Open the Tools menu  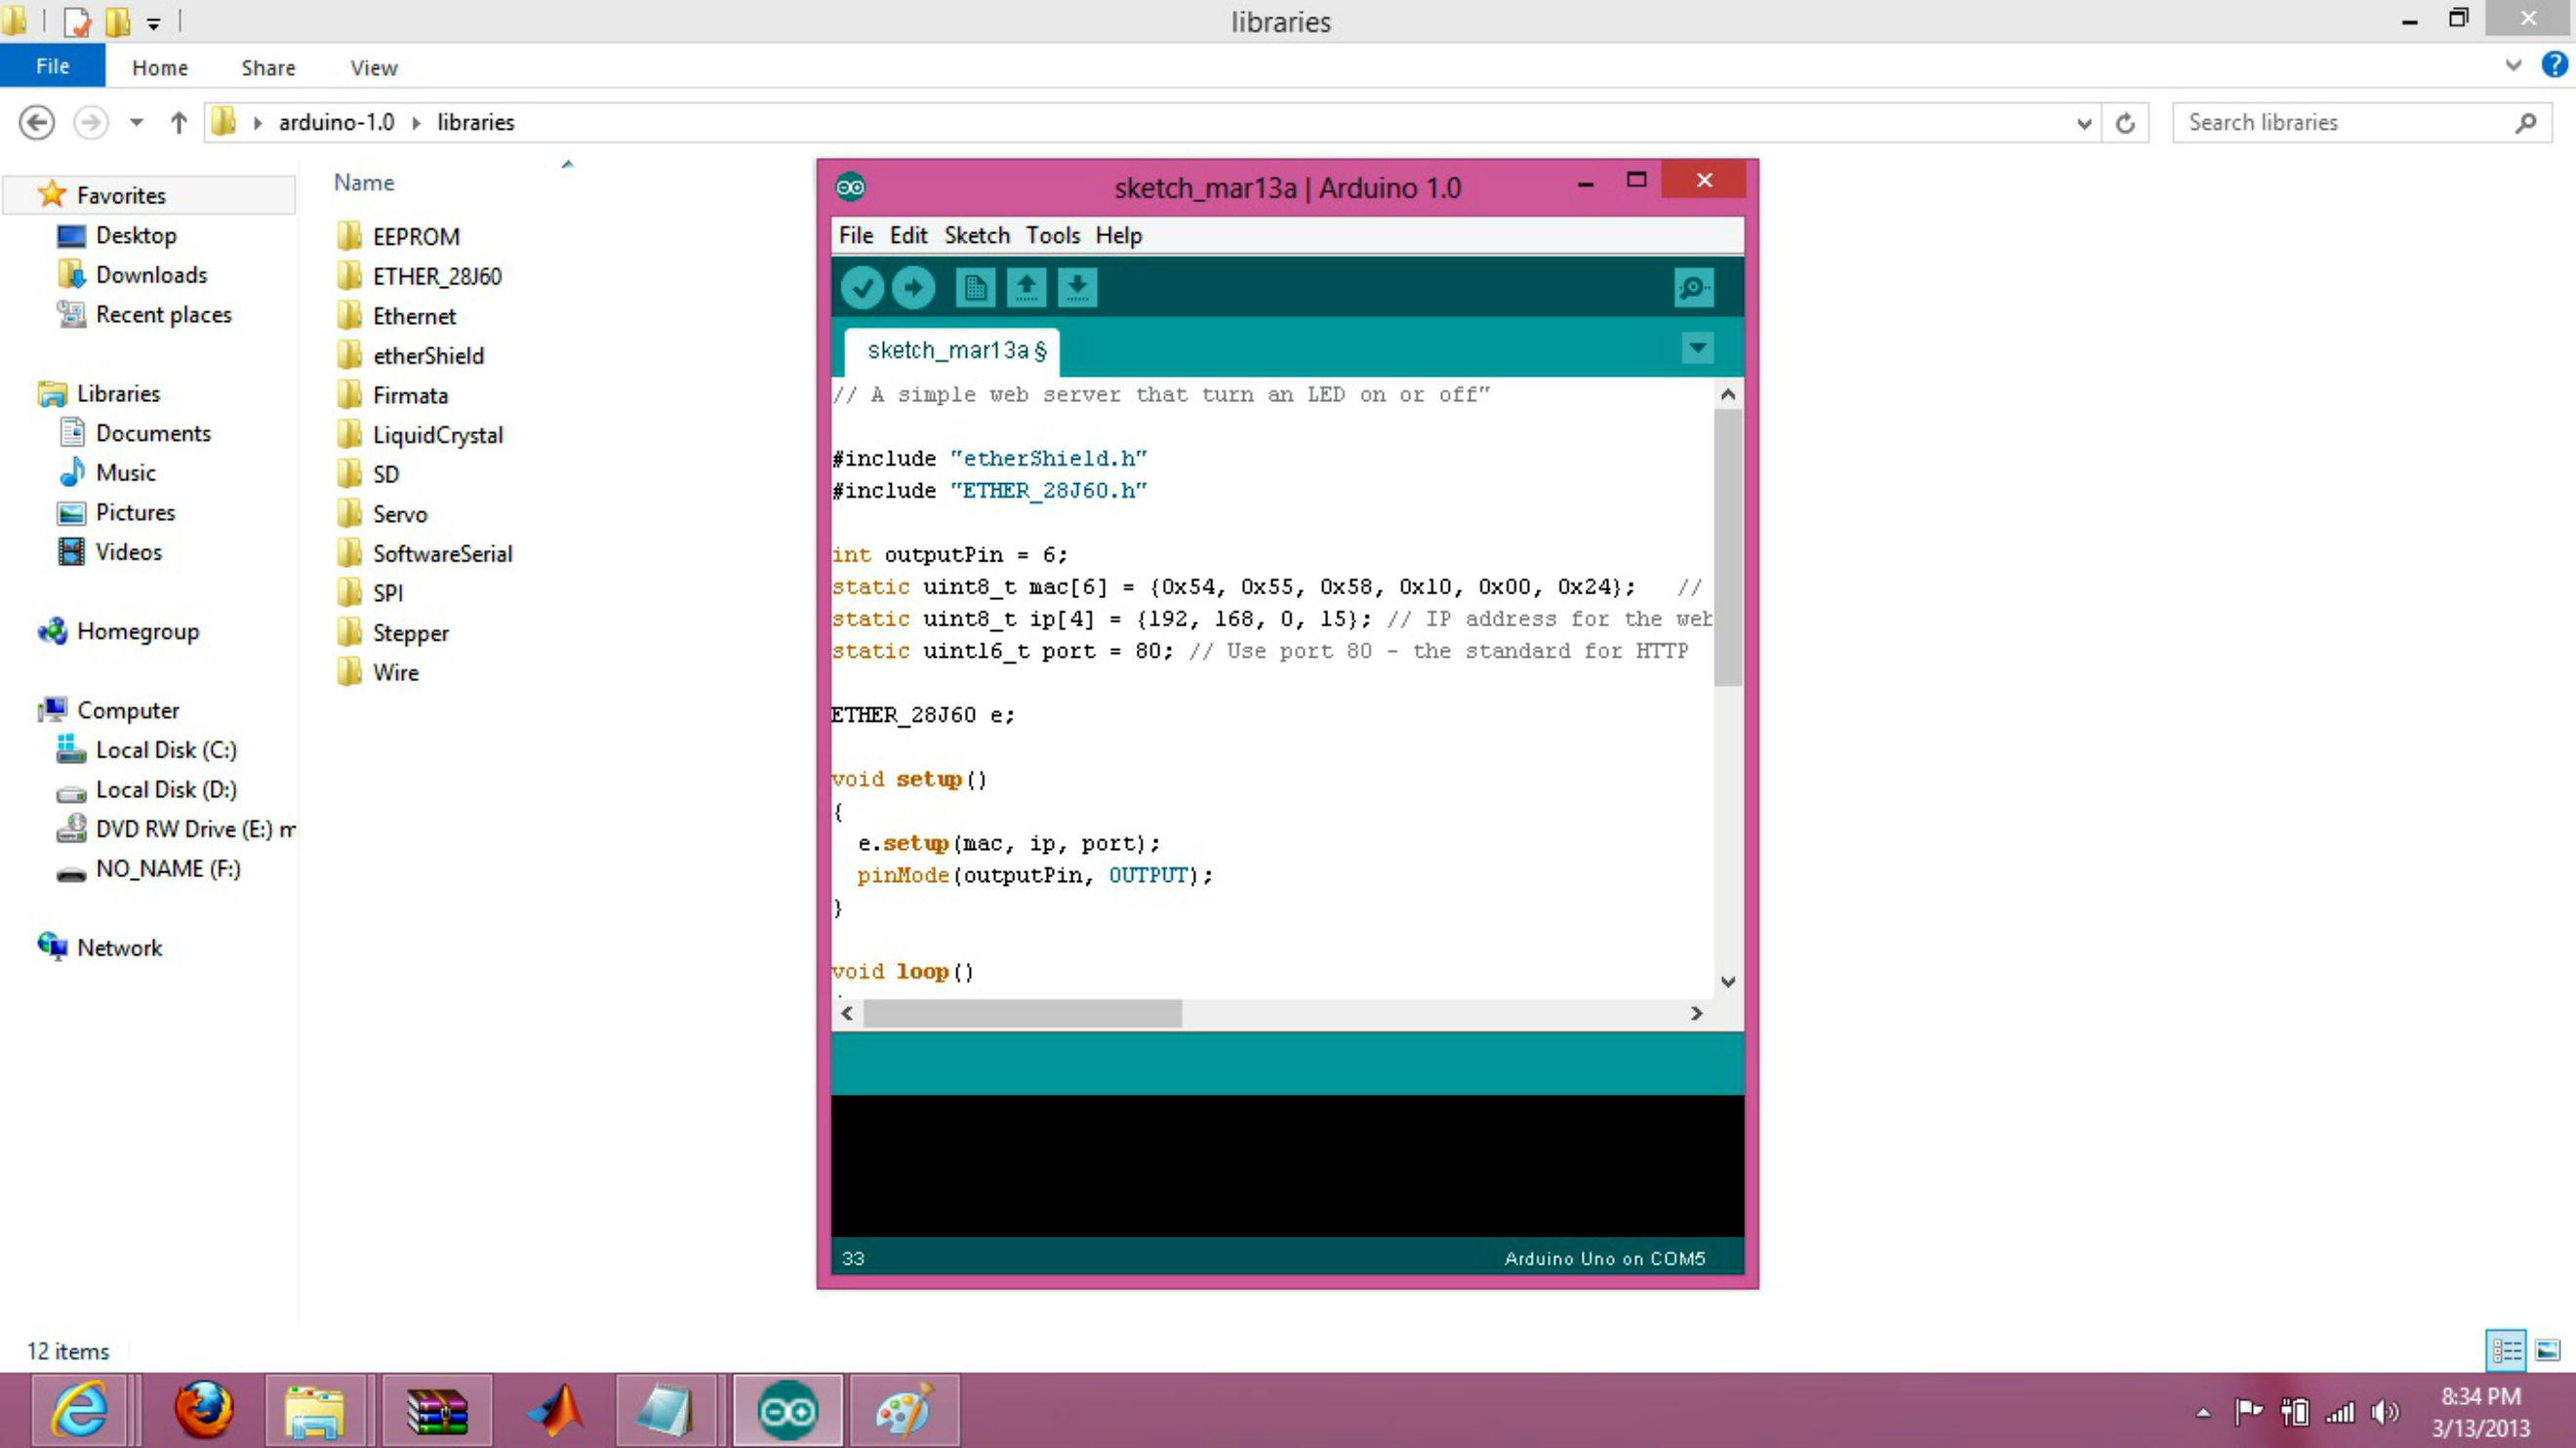(1051, 235)
